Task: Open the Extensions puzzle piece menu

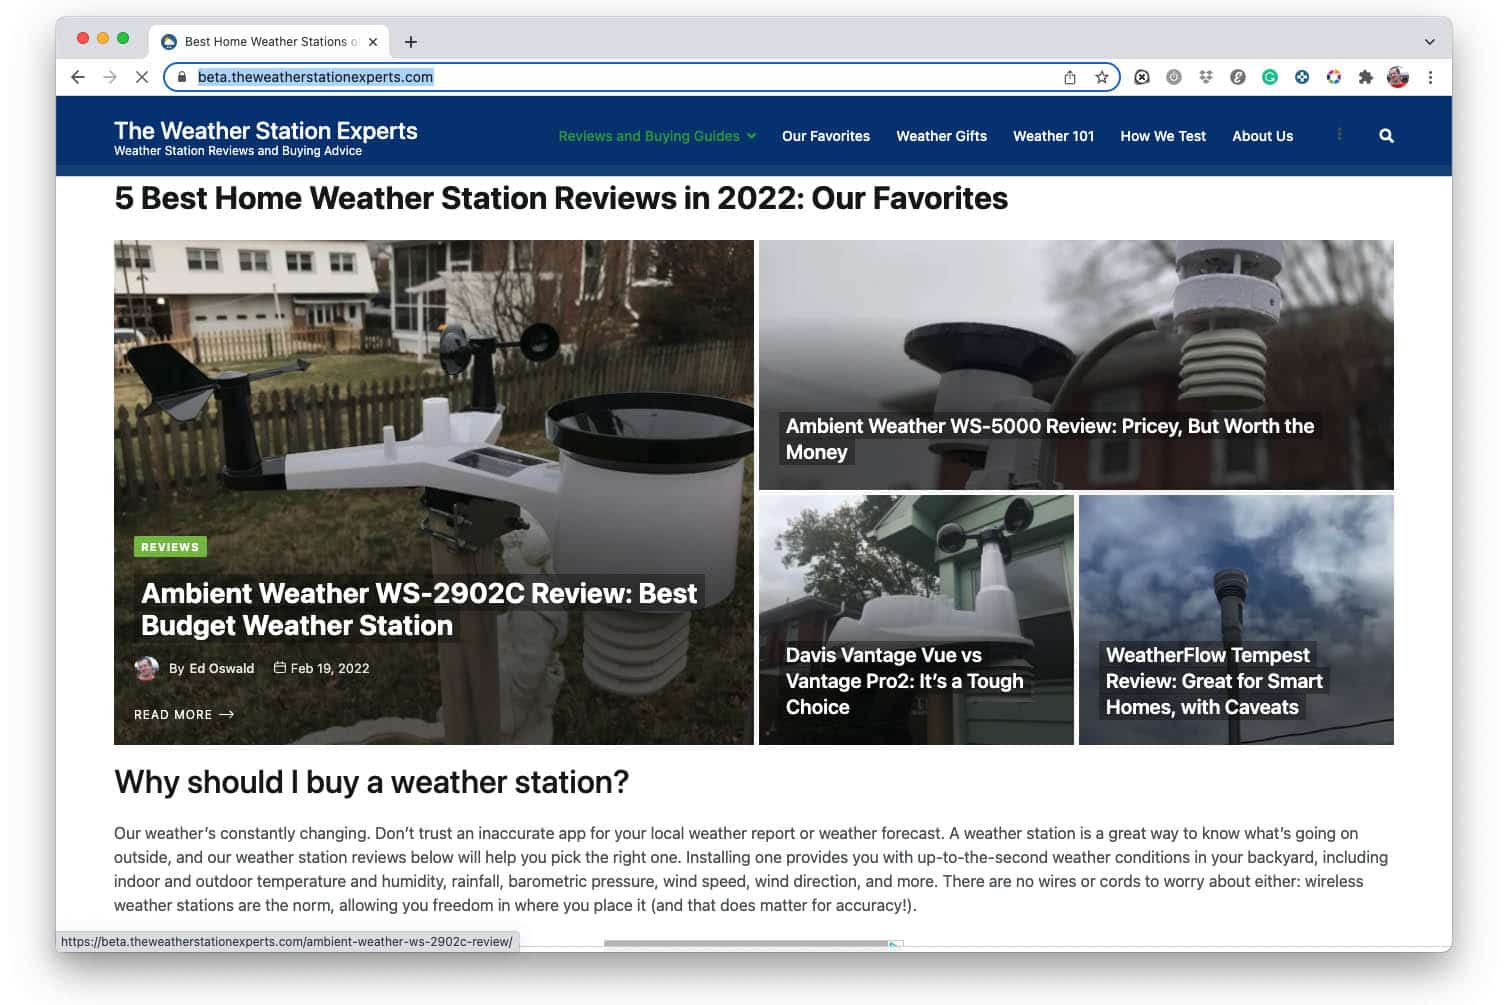Action: pos(1365,77)
